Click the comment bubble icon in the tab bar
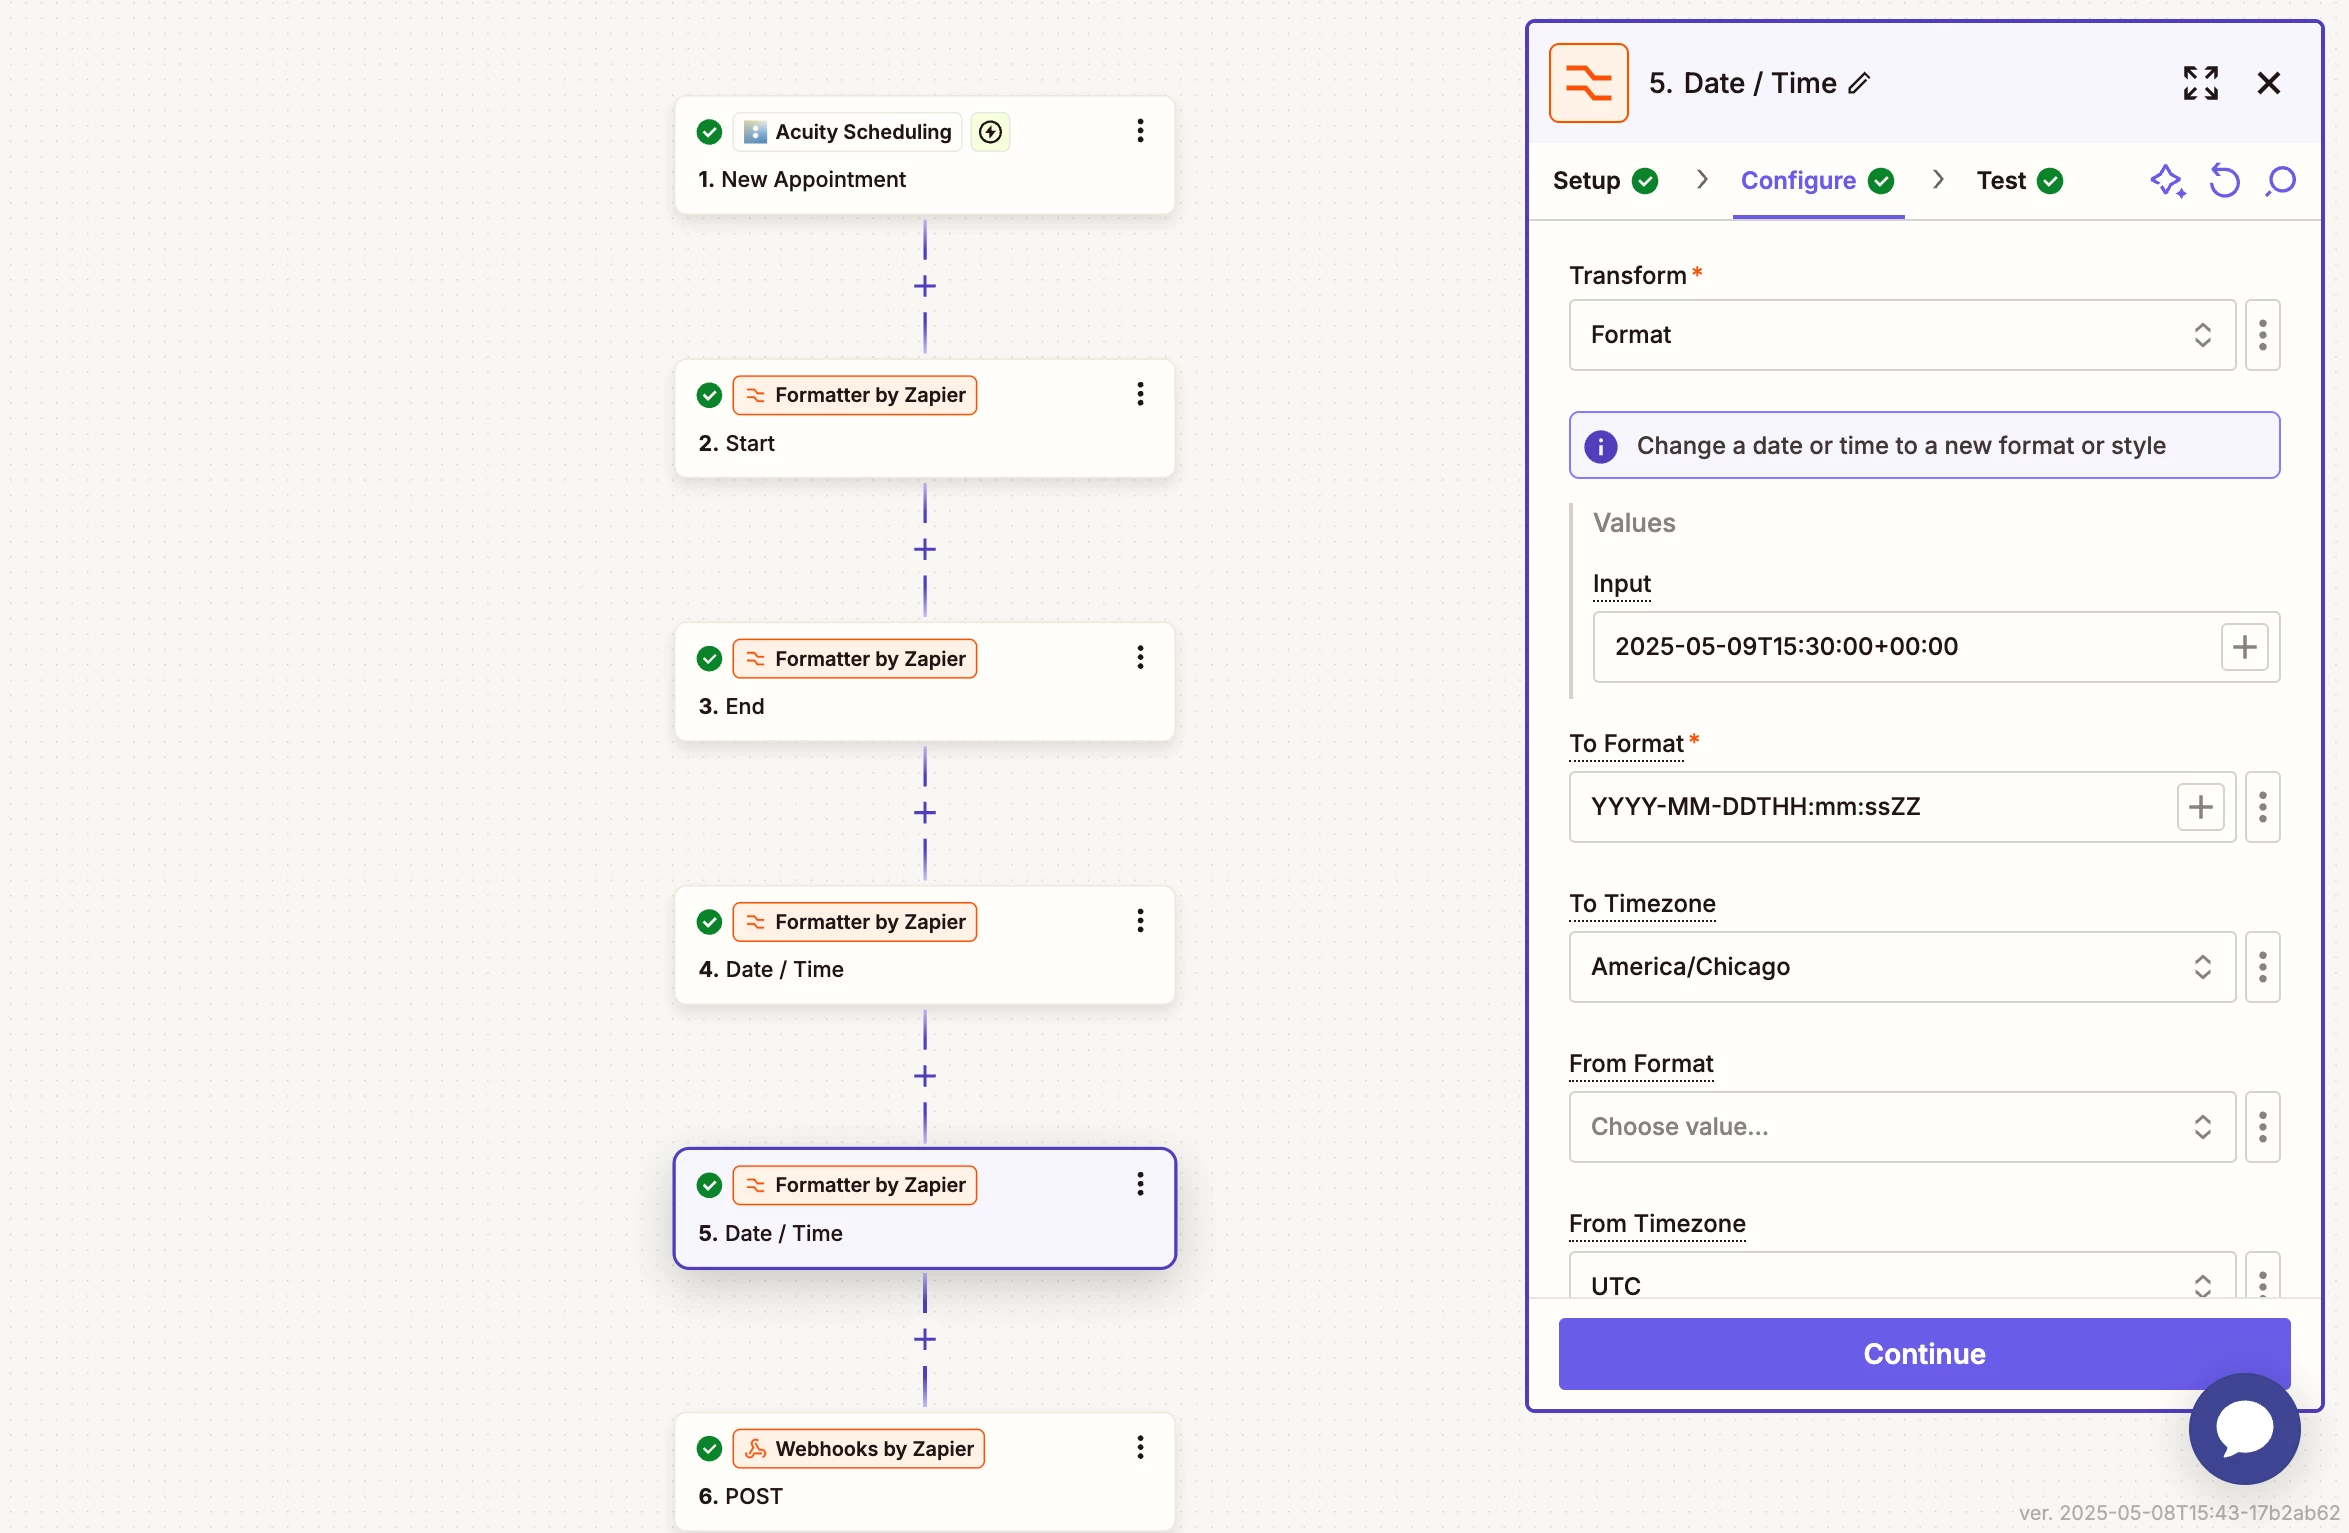The height and width of the screenshot is (1533, 2349). [x=2281, y=181]
